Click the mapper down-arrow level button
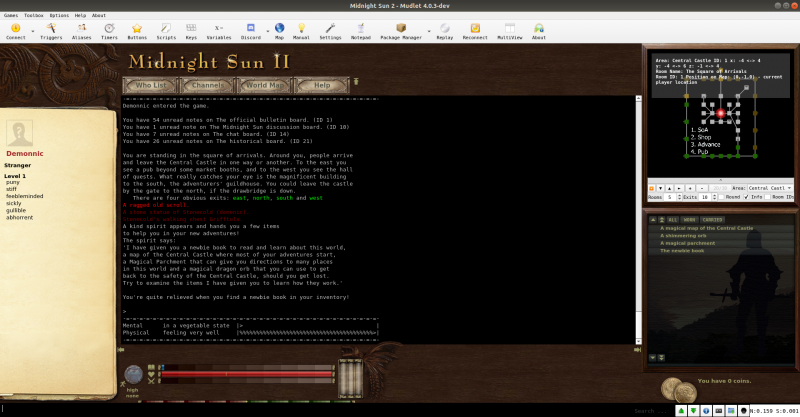The image size is (800, 417). (660, 188)
